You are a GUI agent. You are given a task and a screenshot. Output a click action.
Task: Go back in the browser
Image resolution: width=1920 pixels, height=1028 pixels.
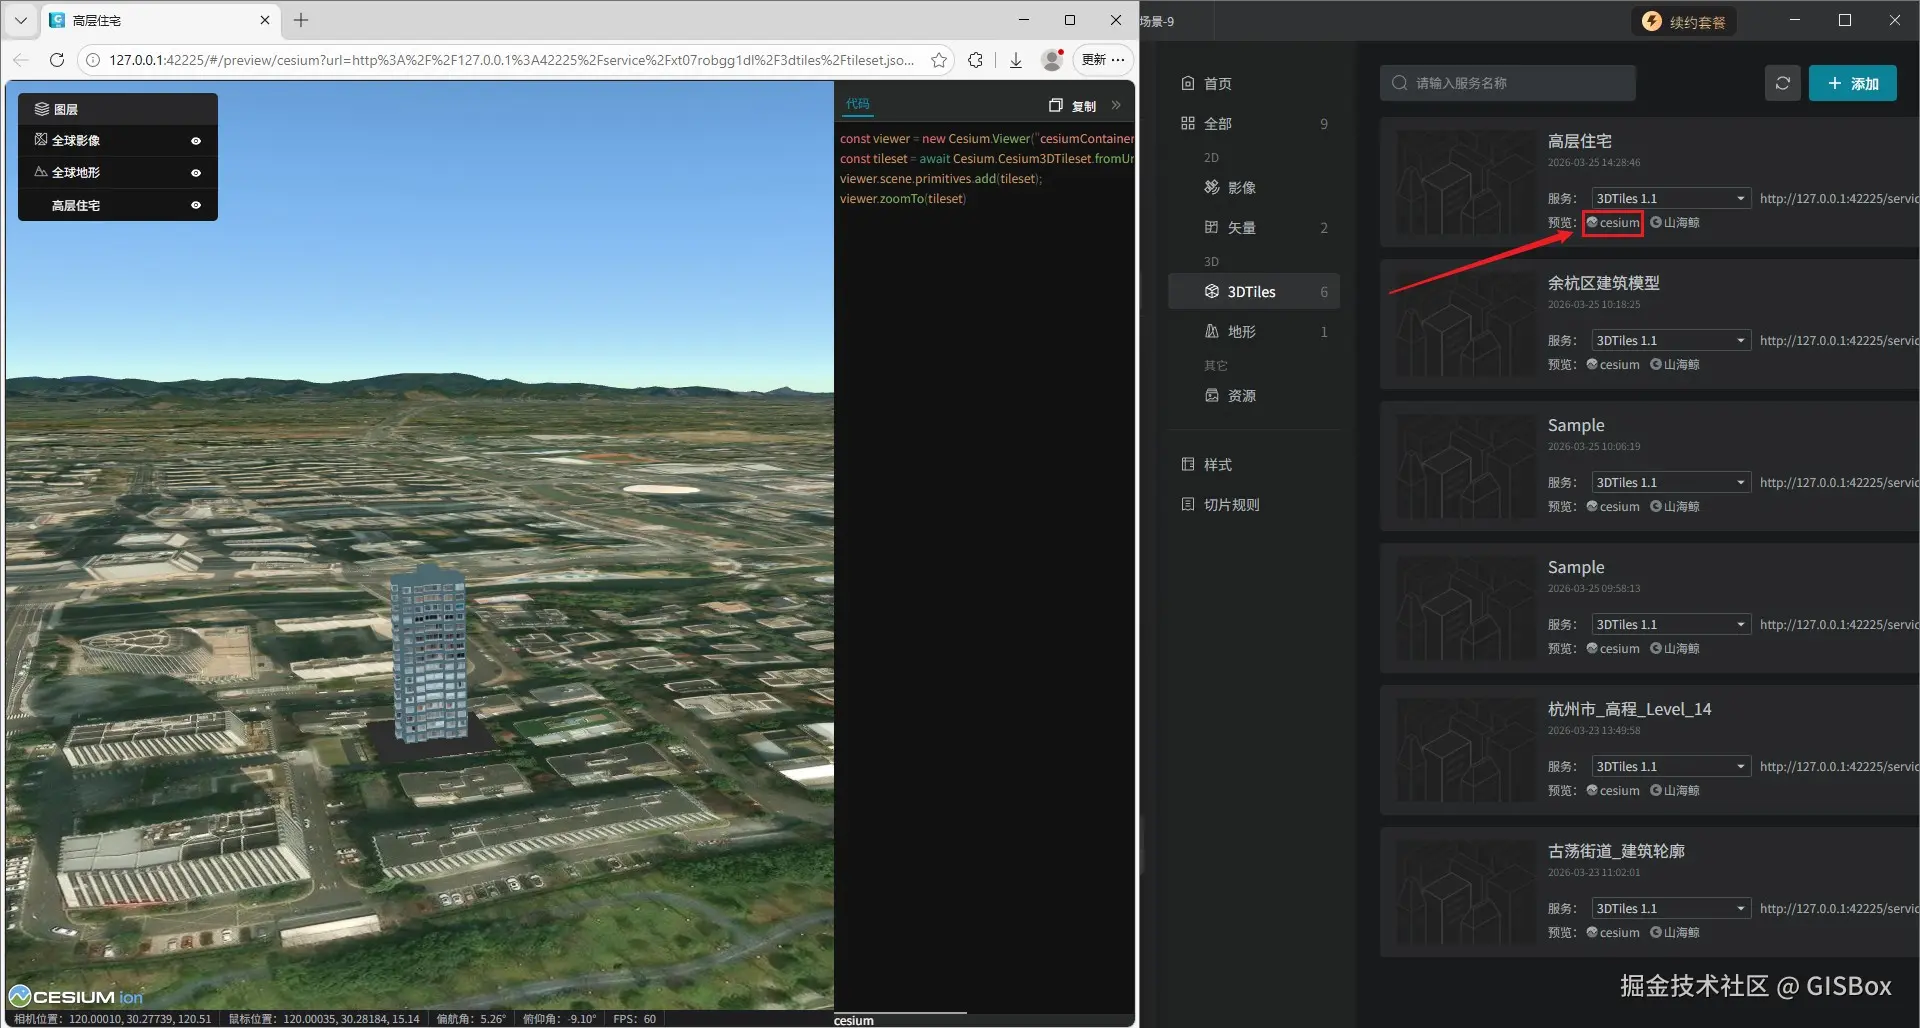[21, 60]
